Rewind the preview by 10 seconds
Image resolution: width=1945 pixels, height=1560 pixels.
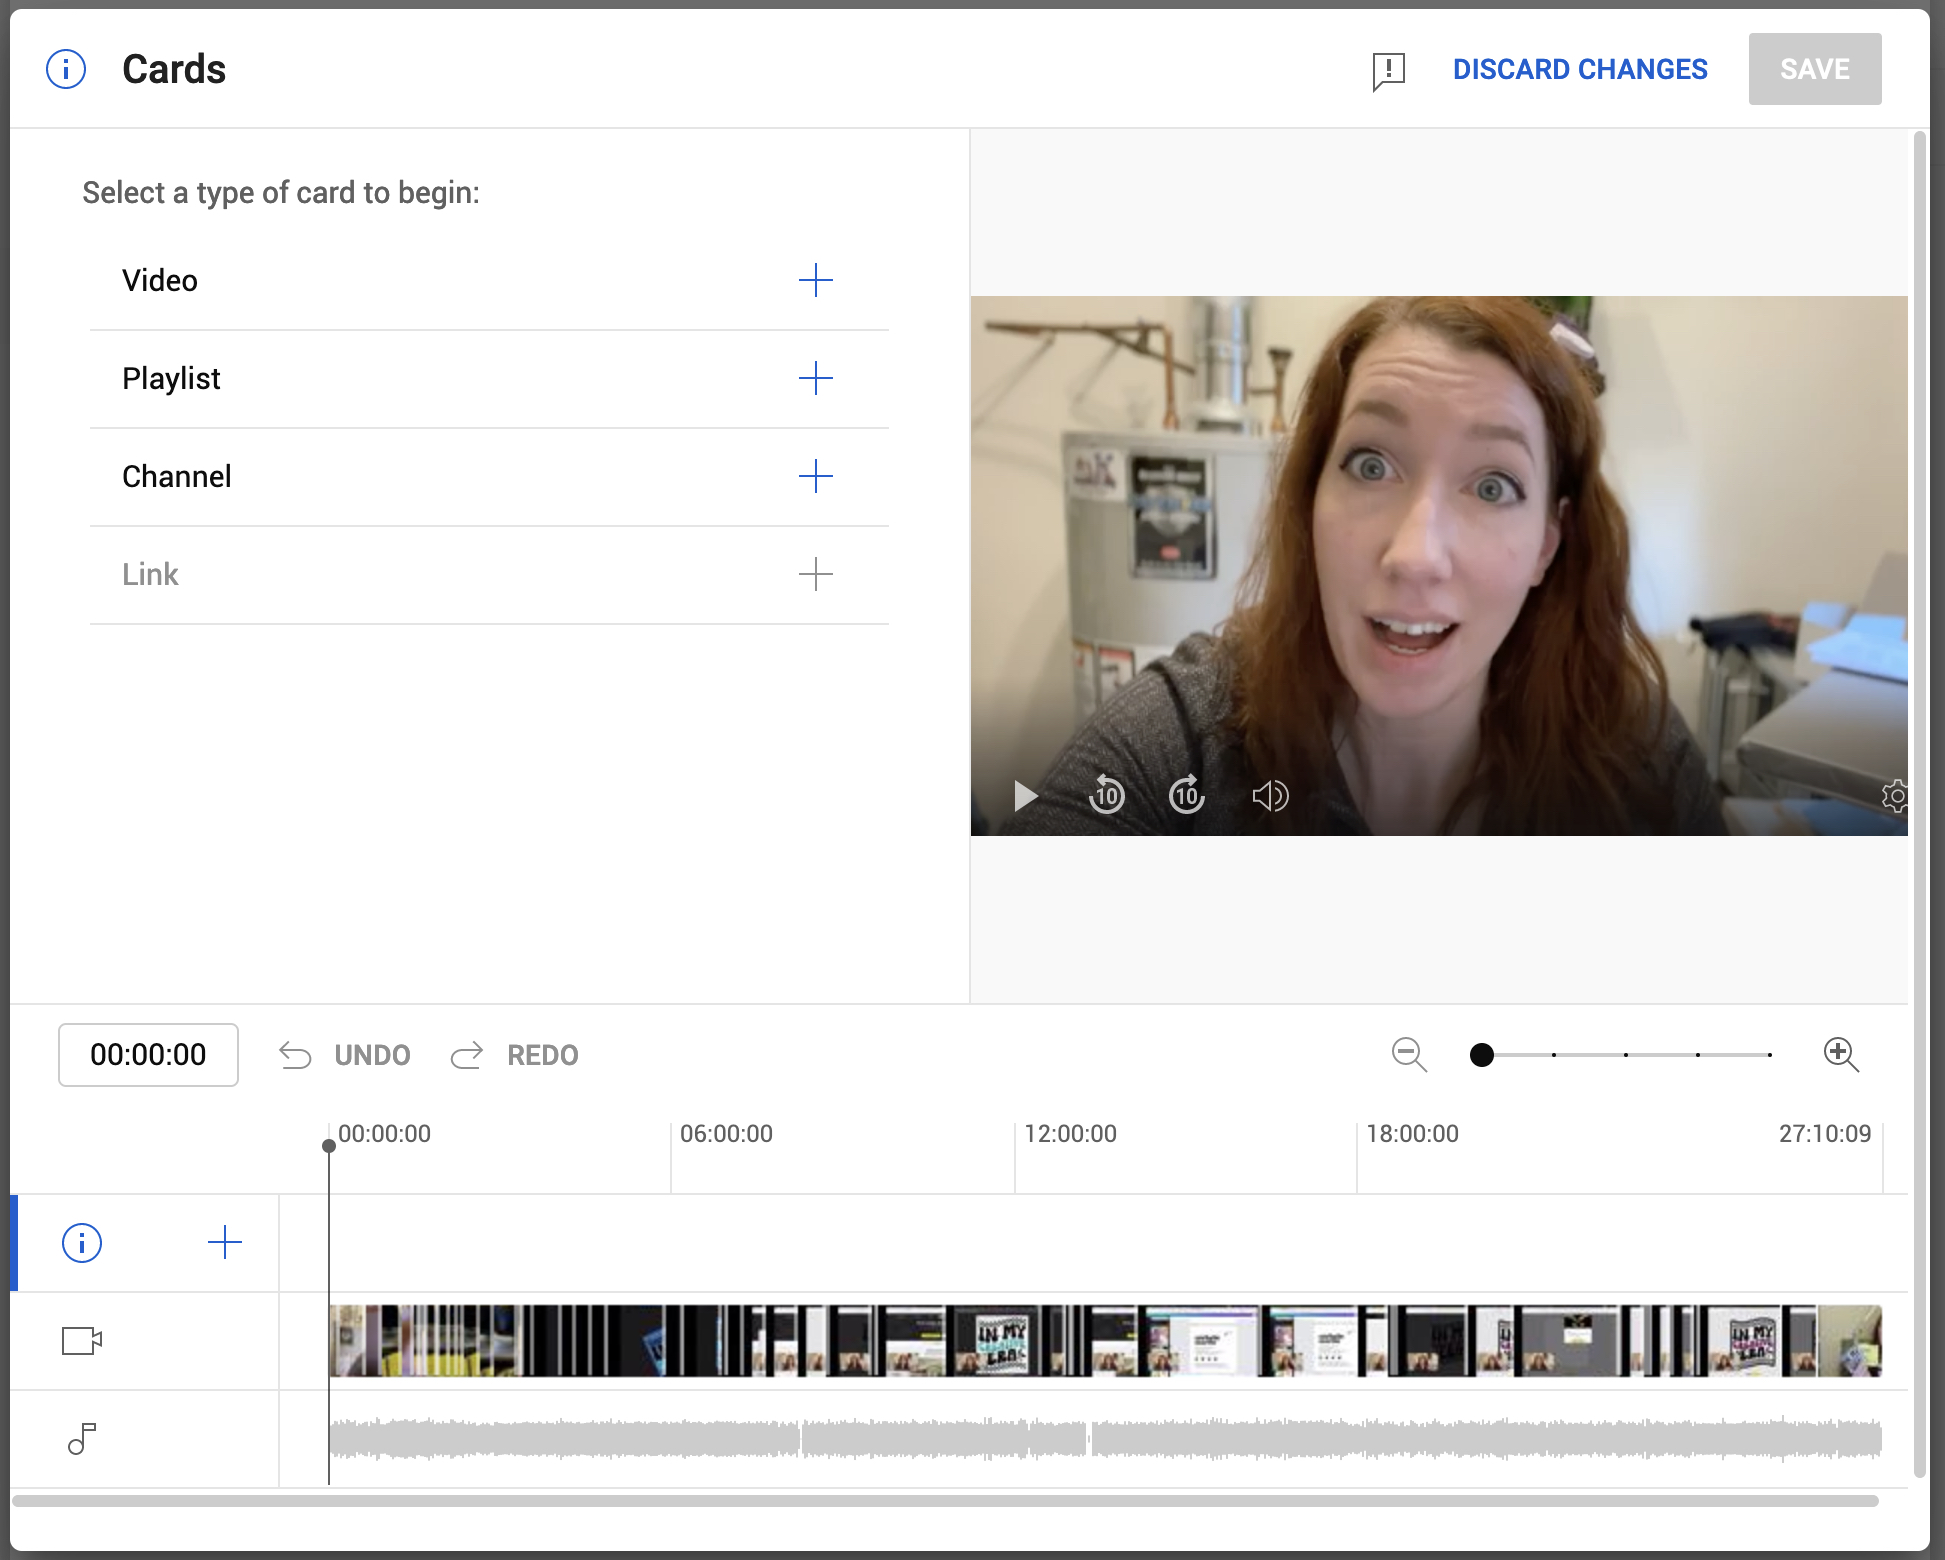pyautogui.click(x=1106, y=795)
